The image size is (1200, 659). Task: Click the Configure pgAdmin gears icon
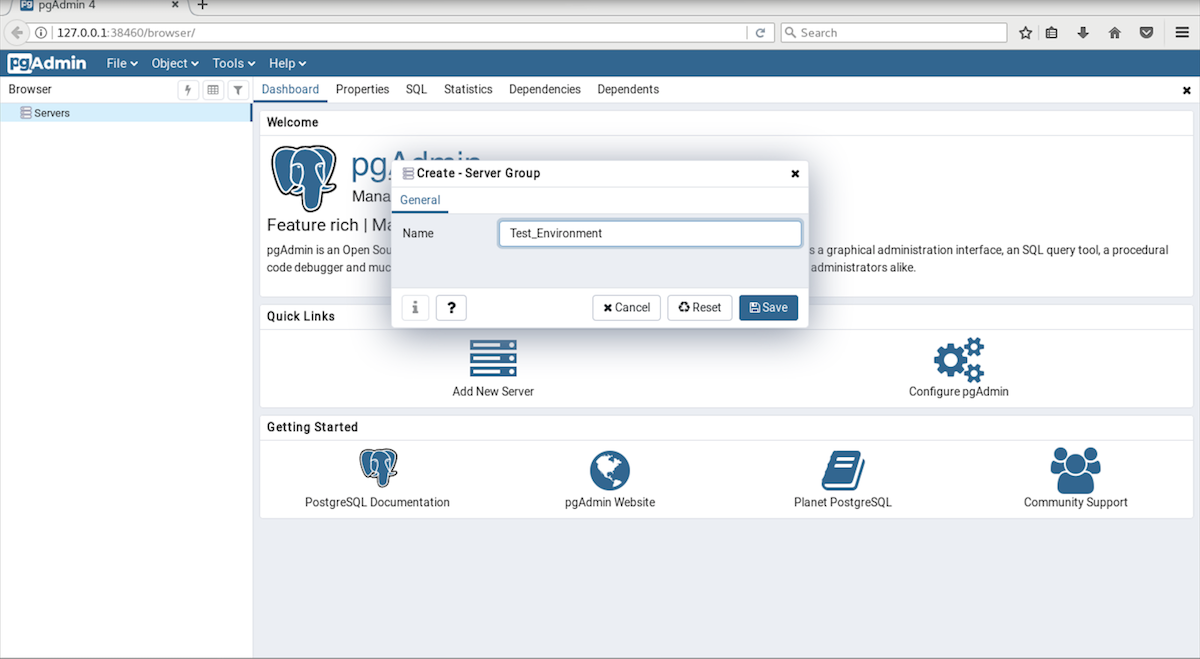click(x=958, y=358)
